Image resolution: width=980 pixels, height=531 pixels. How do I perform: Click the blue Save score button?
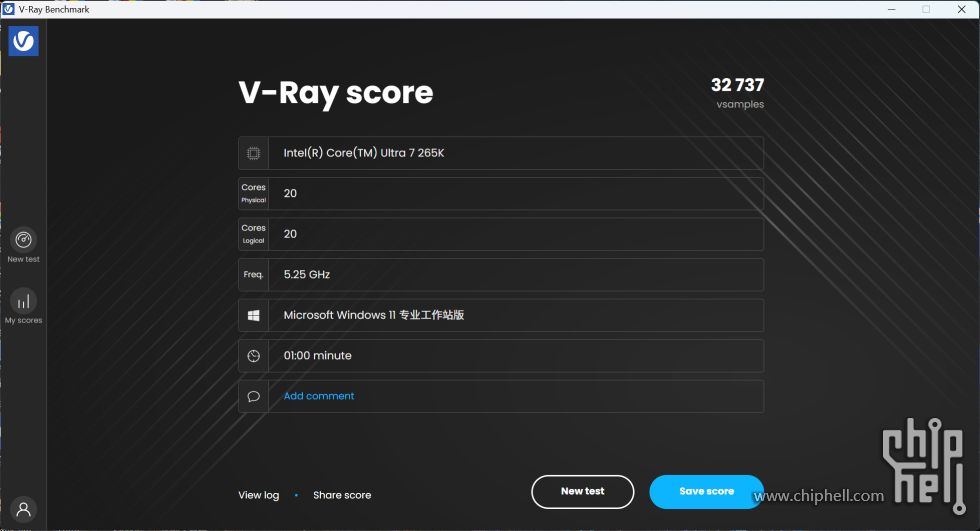point(706,492)
